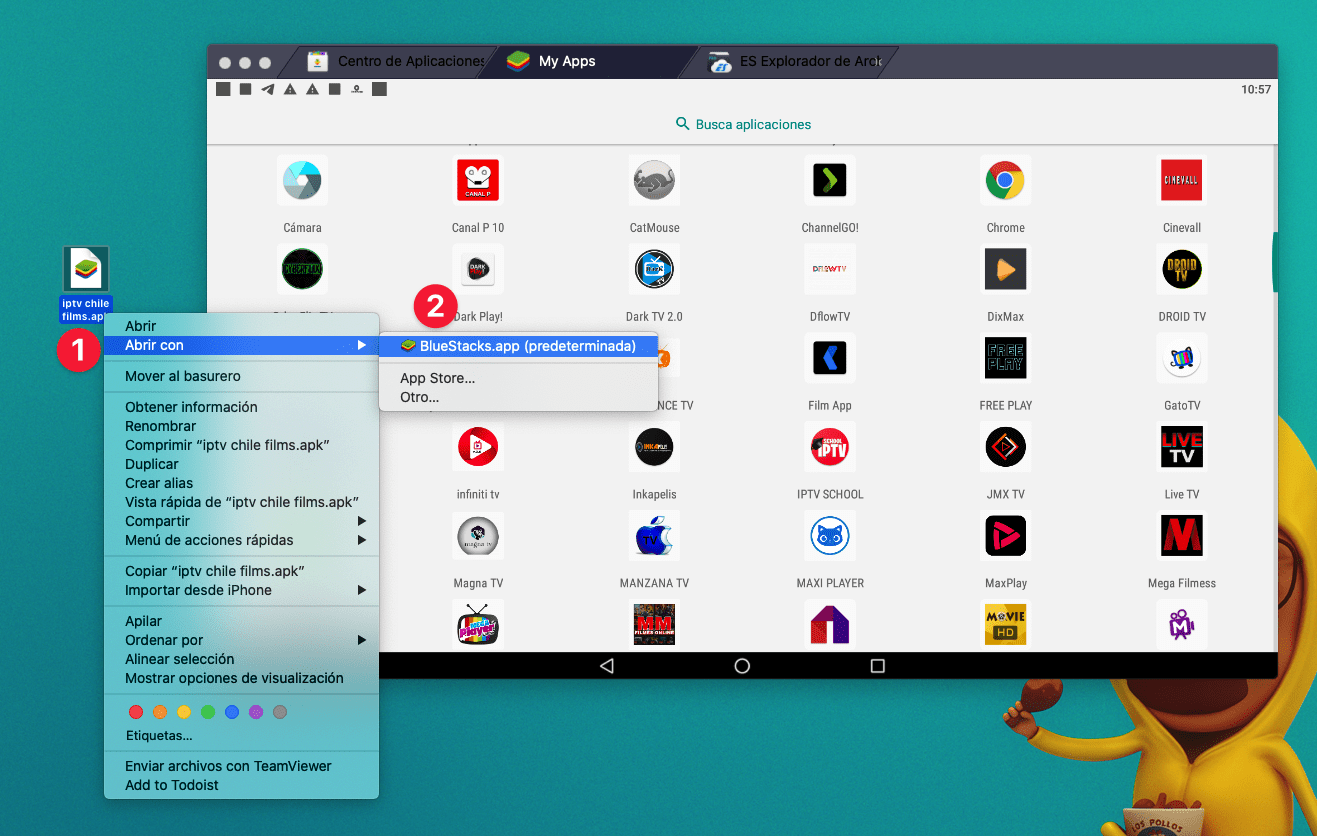
Task: Open the Dark TV 2.0 app
Action: pyautogui.click(x=654, y=270)
